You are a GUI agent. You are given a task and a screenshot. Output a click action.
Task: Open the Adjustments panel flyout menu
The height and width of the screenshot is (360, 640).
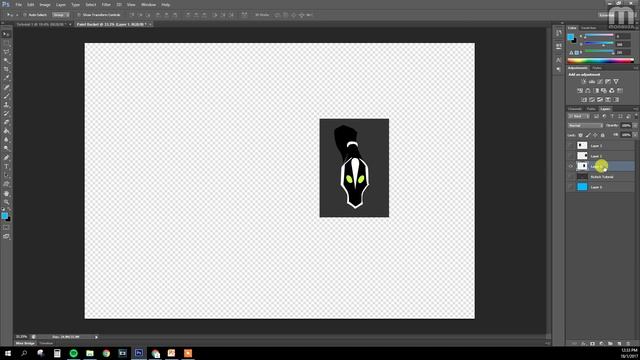[x=635, y=68]
